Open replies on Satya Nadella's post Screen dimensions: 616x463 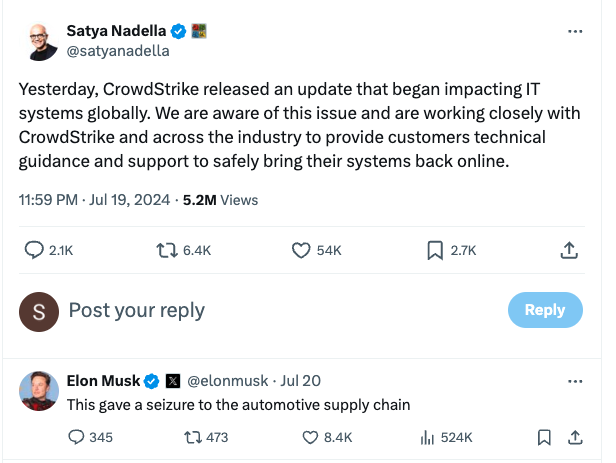[x=33, y=251]
